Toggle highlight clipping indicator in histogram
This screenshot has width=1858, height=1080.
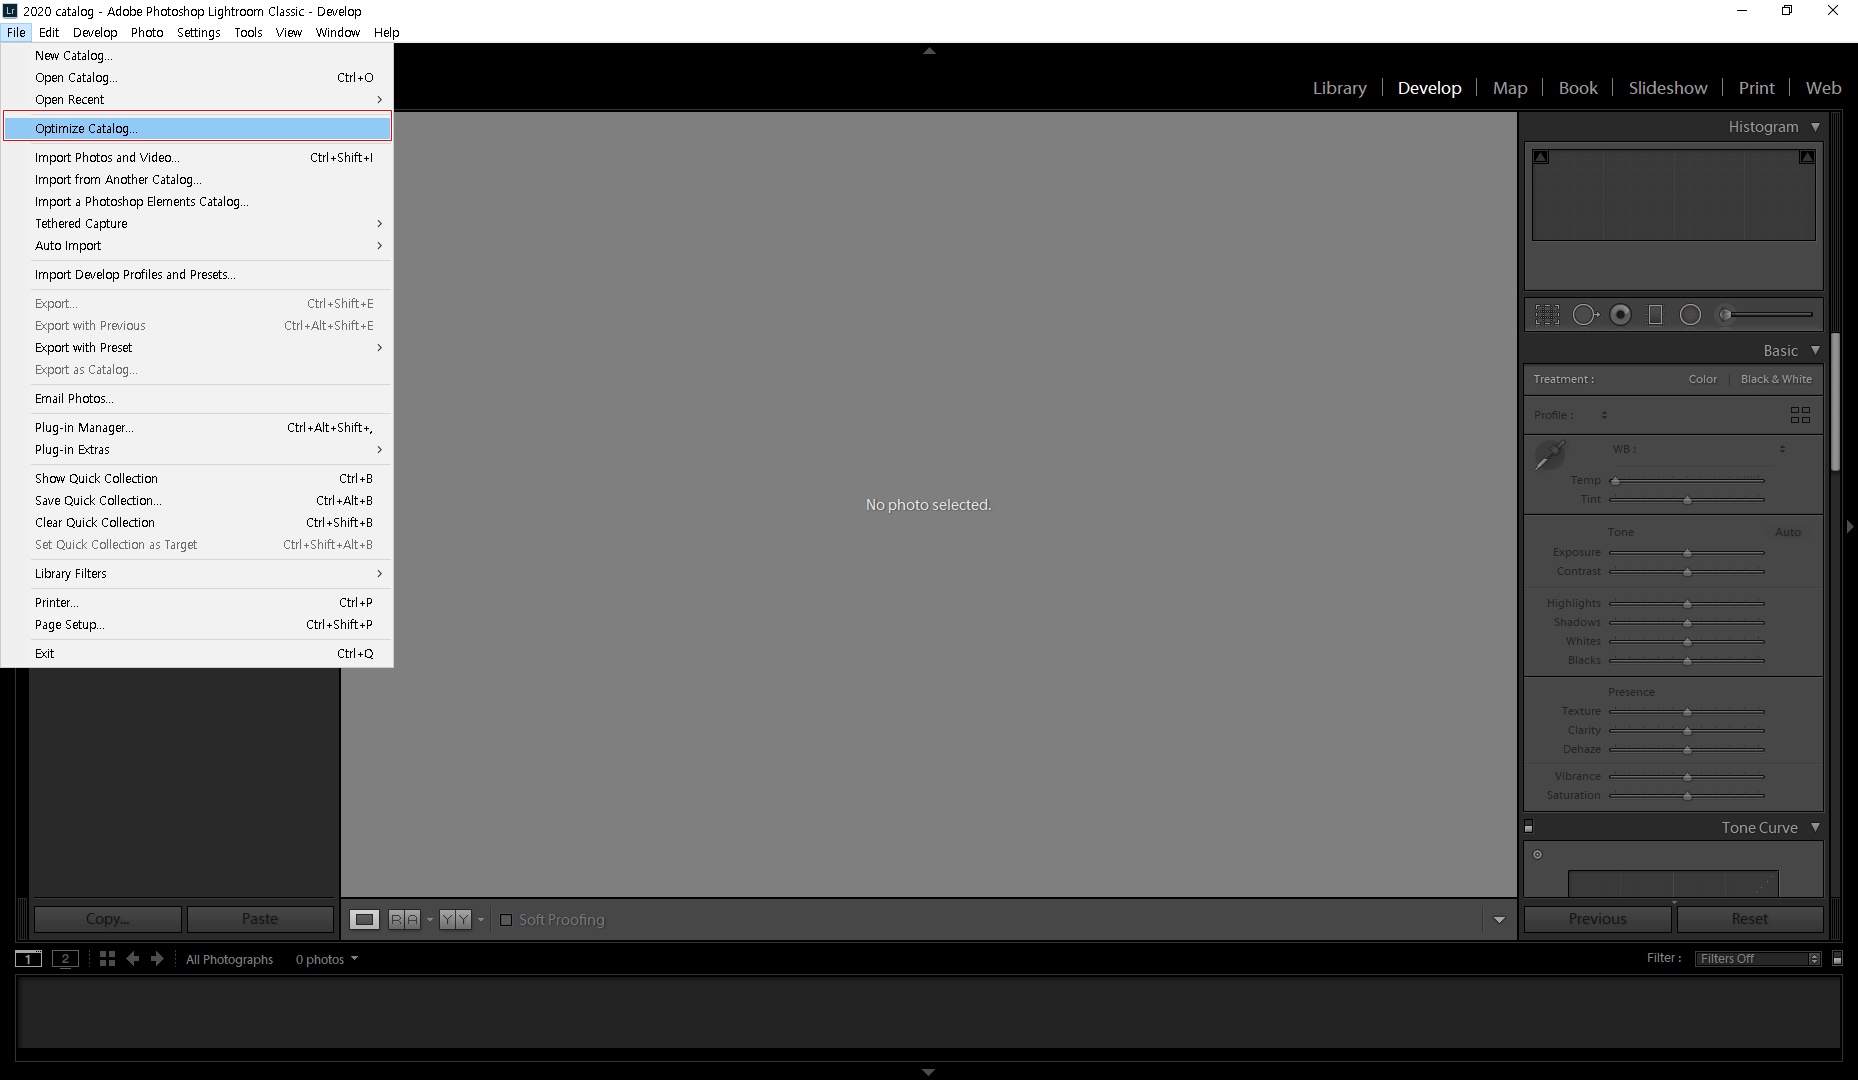(1807, 157)
